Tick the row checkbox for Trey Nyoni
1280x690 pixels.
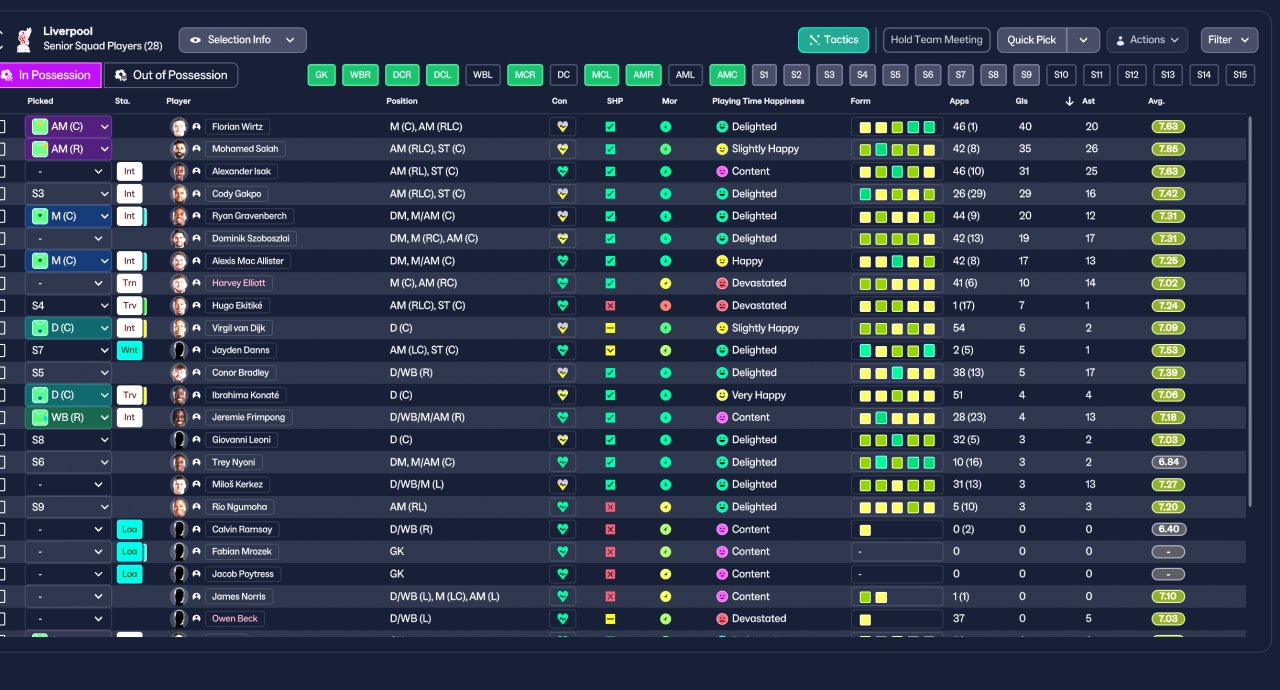tap(0, 462)
